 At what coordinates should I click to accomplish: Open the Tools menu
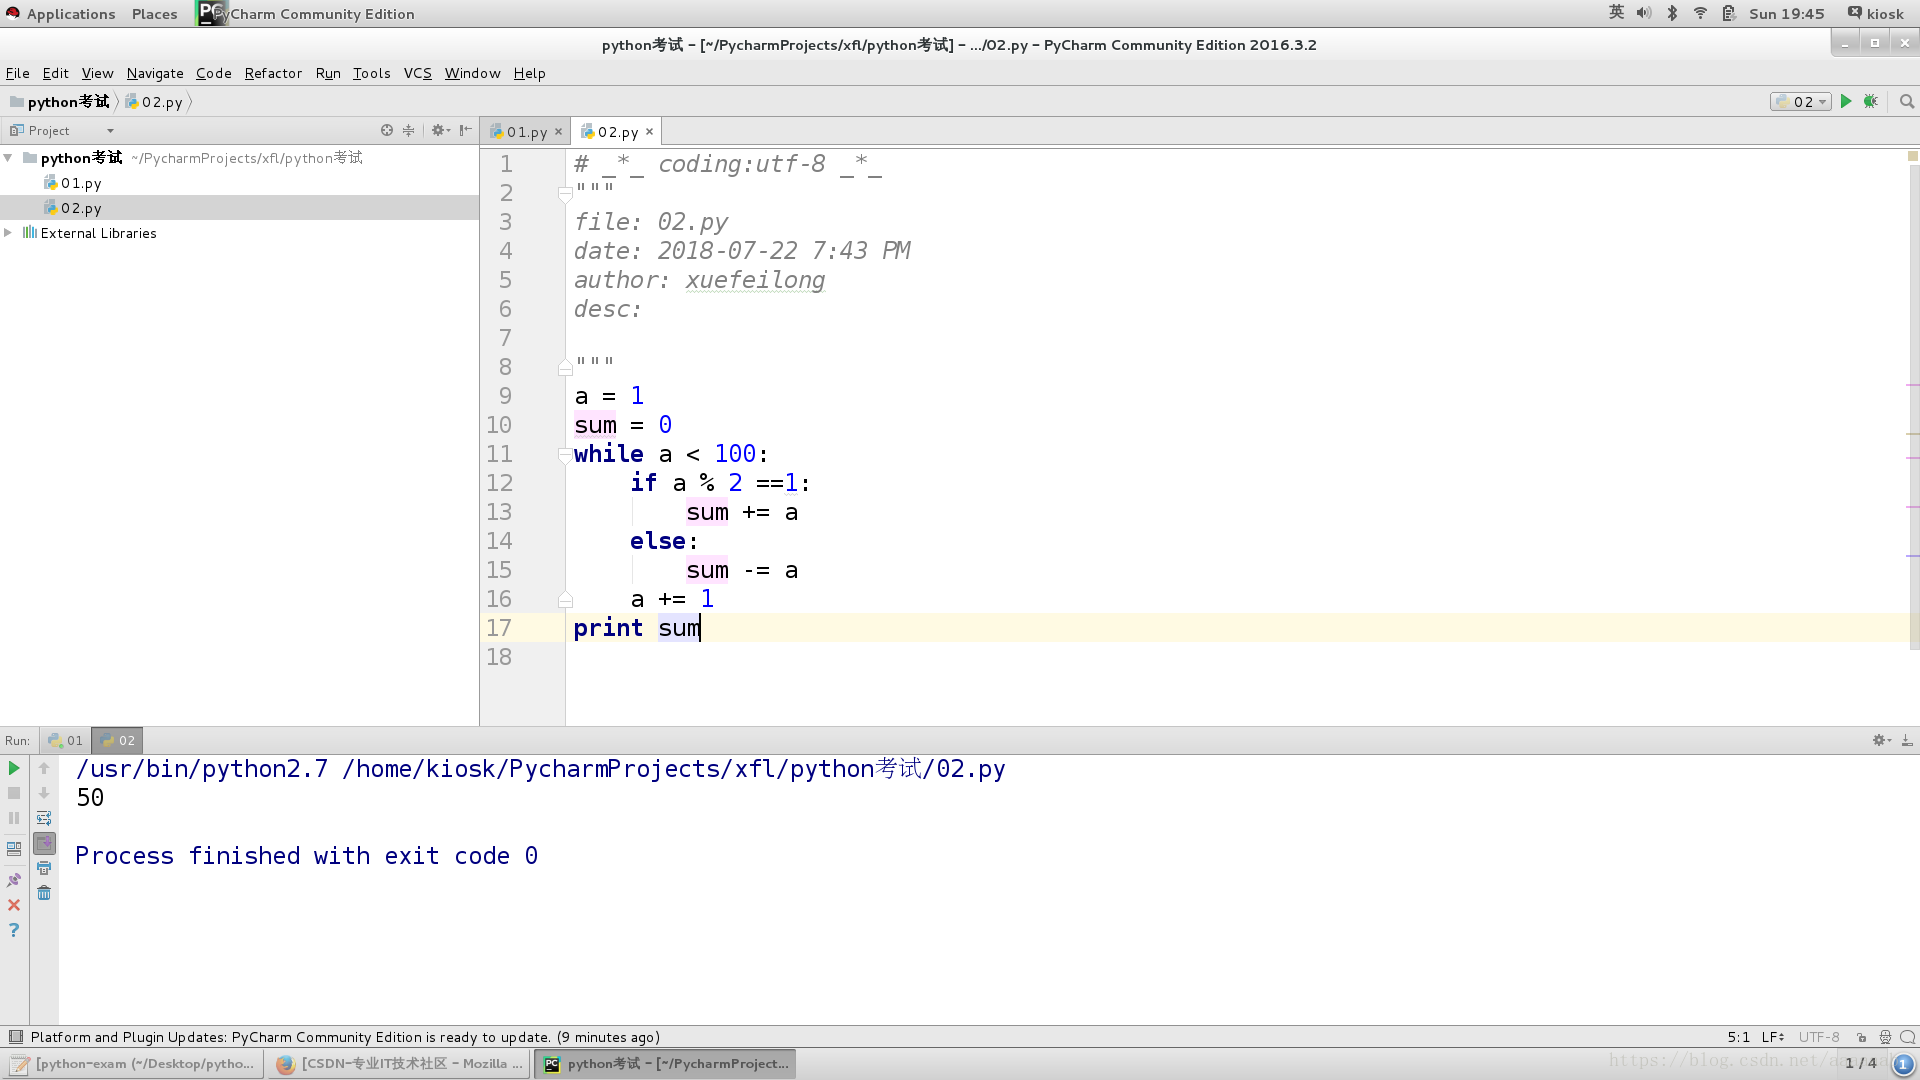(371, 73)
